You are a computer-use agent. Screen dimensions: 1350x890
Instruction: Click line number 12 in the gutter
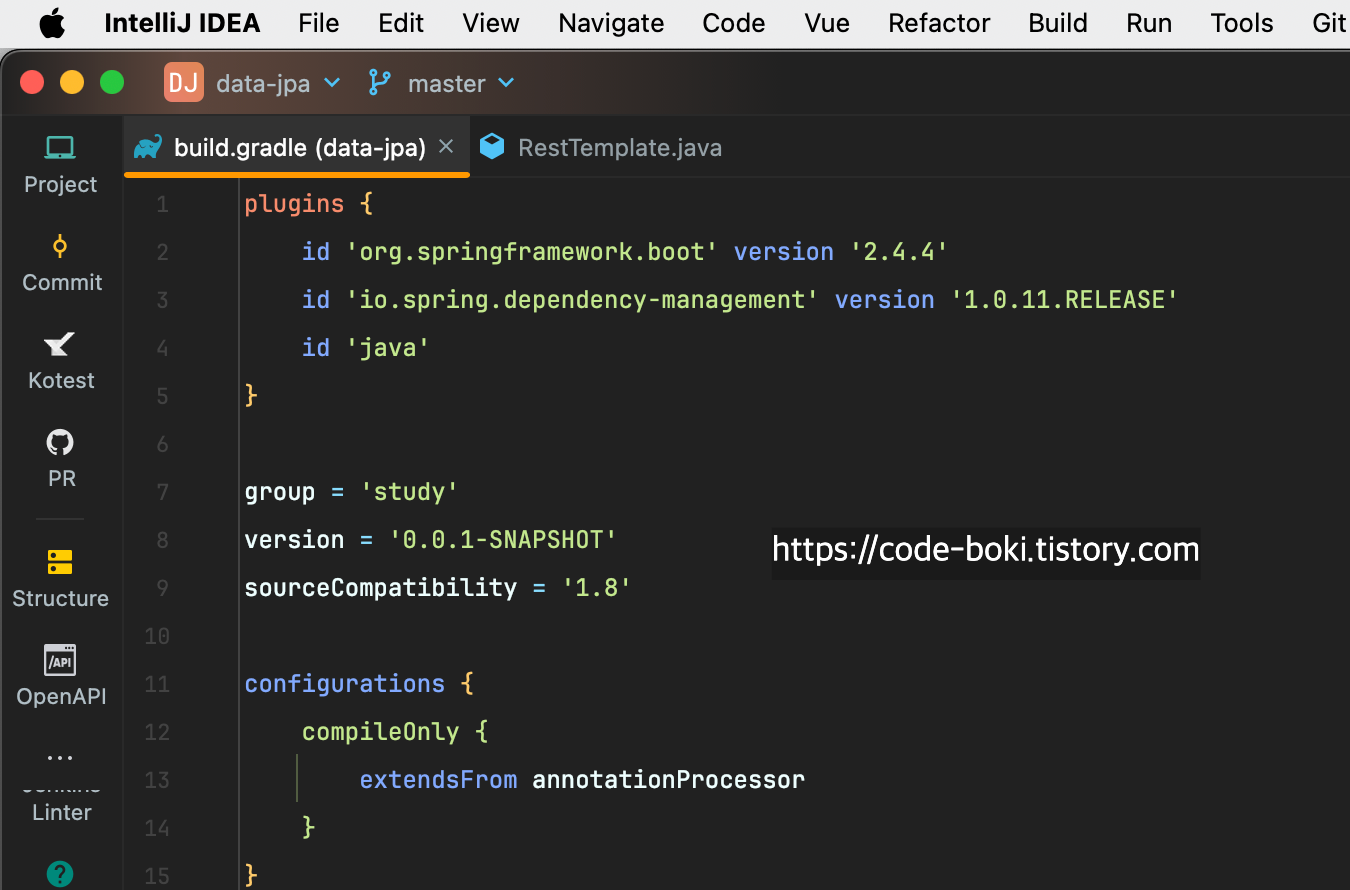point(157,732)
